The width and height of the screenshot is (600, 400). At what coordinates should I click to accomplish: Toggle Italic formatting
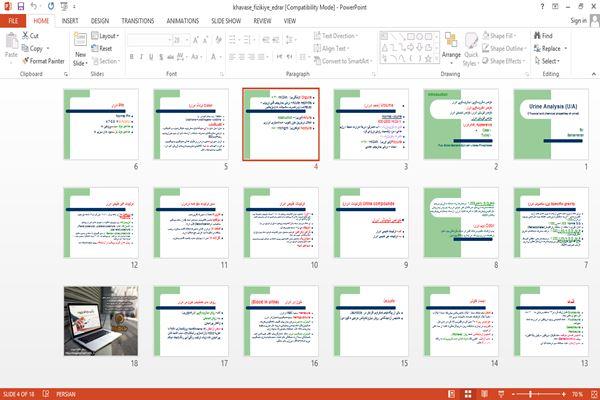[x=141, y=57]
